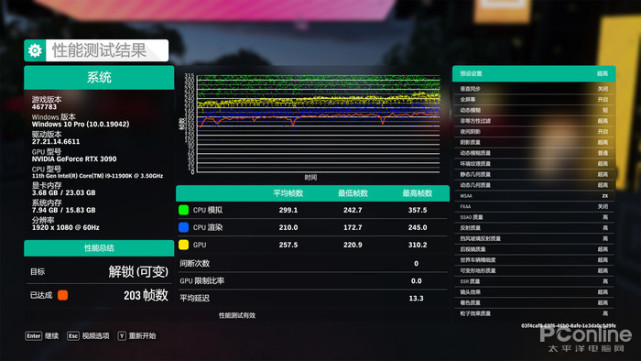Click CPU 渲染 maximum value 245.0
This screenshot has width=641, height=361.
(417, 227)
